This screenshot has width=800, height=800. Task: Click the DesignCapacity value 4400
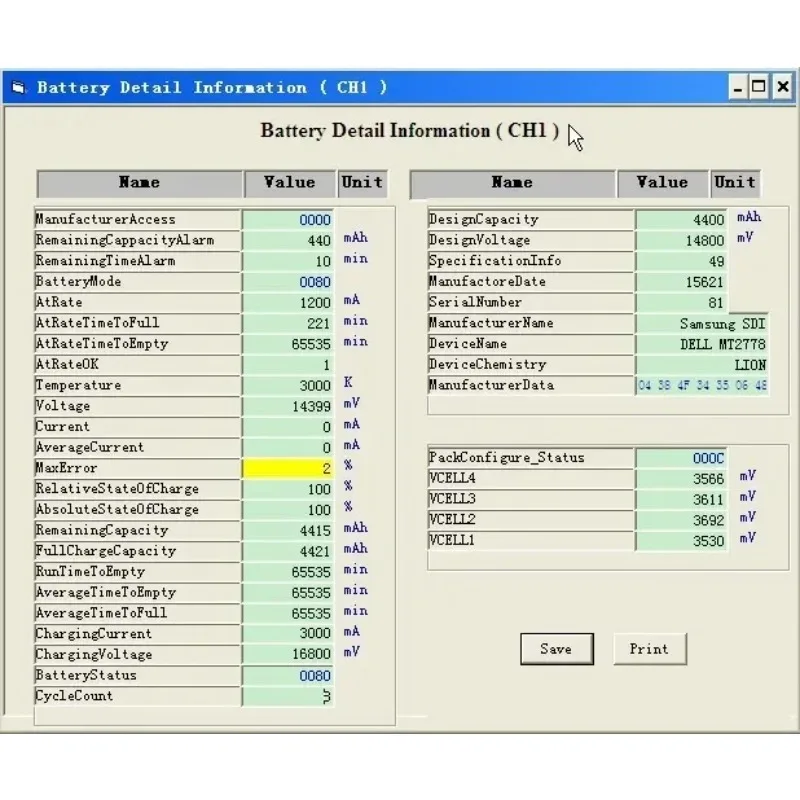click(x=682, y=220)
